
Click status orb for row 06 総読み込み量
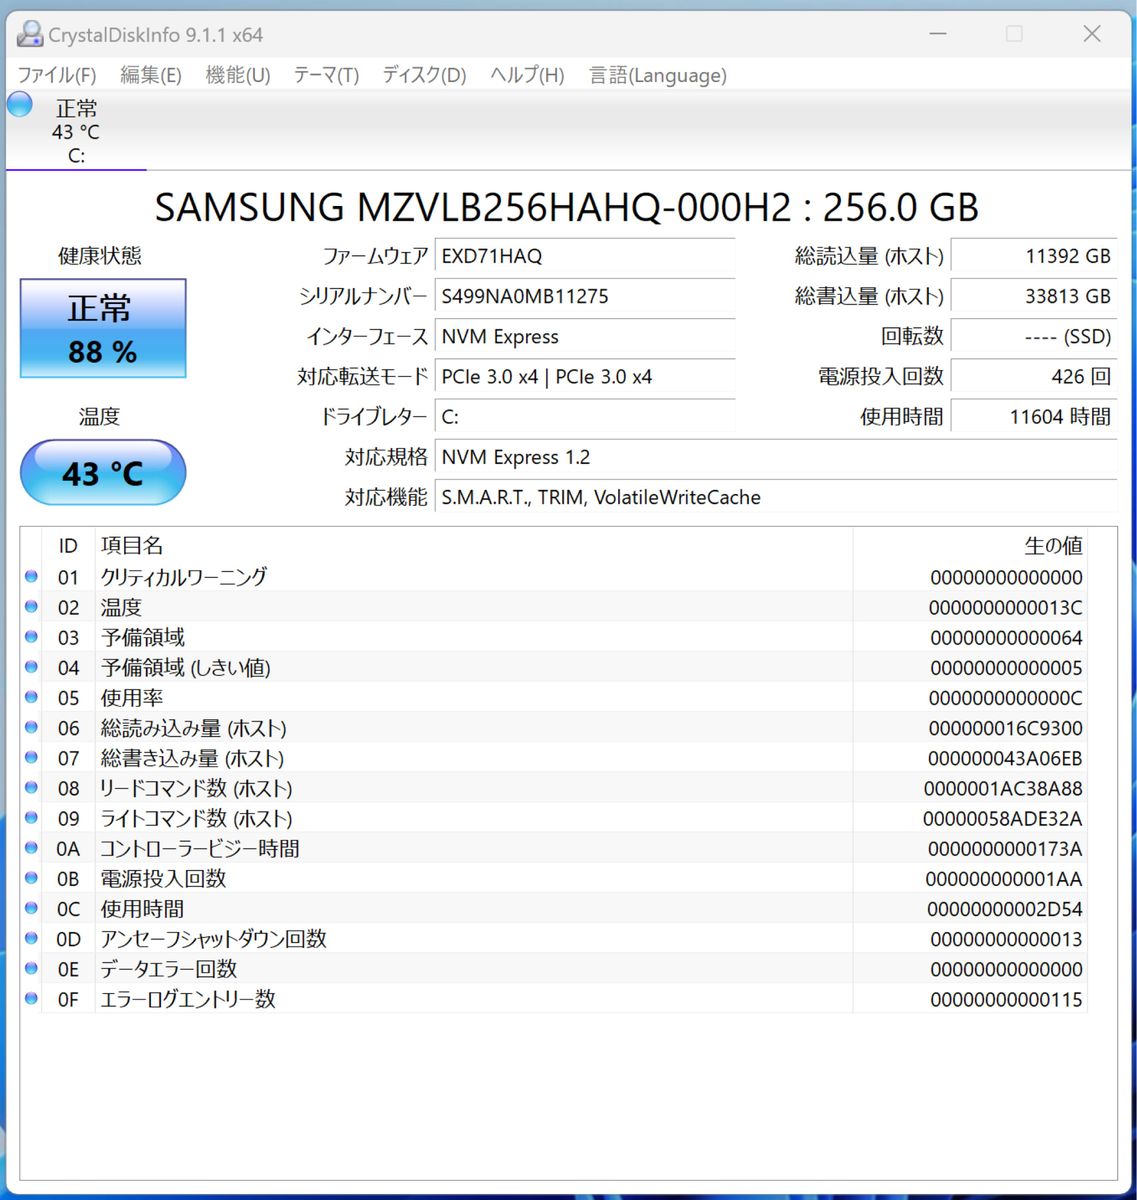coord(31,727)
